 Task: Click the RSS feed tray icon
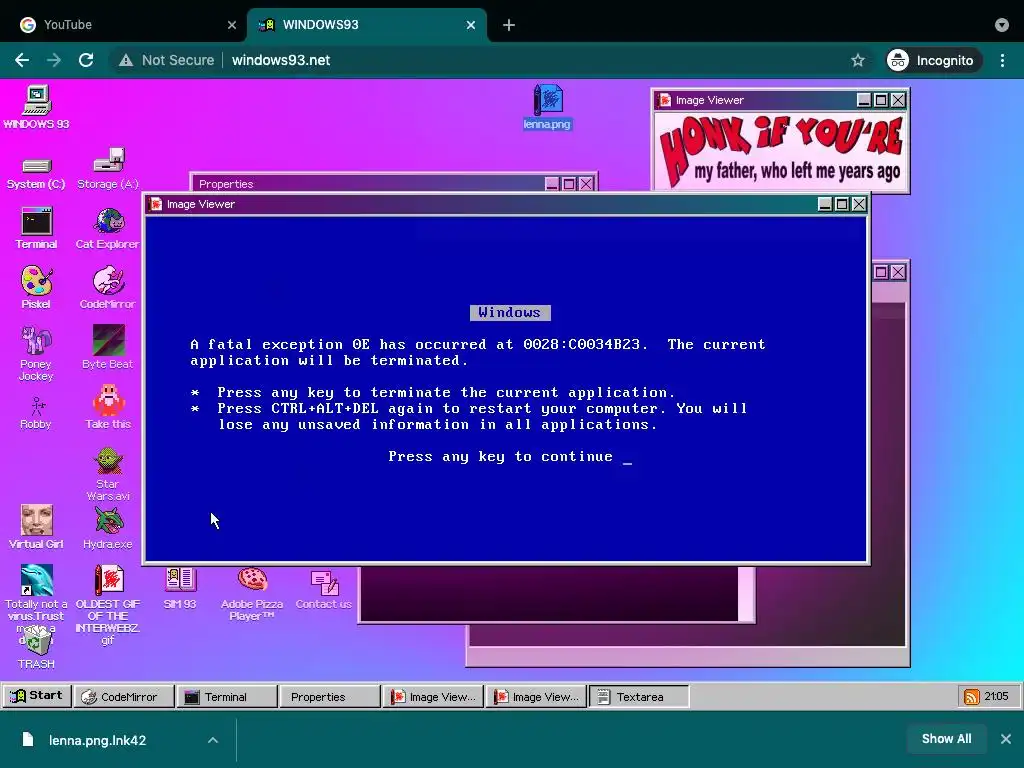(x=971, y=697)
